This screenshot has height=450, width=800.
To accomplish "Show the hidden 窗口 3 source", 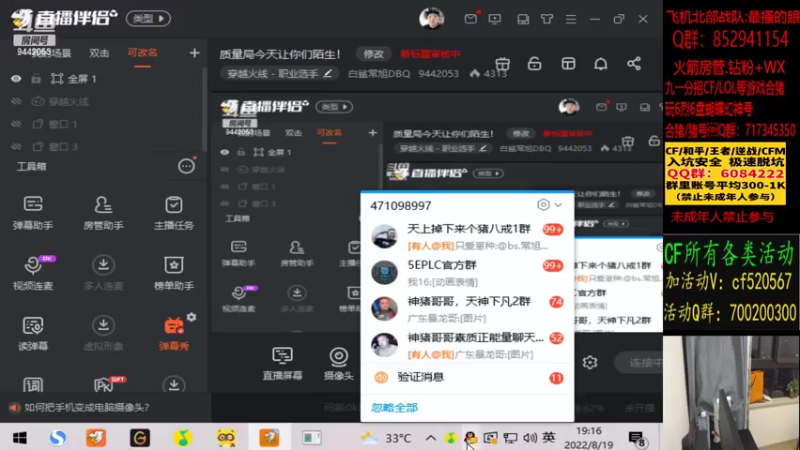I will [16, 146].
